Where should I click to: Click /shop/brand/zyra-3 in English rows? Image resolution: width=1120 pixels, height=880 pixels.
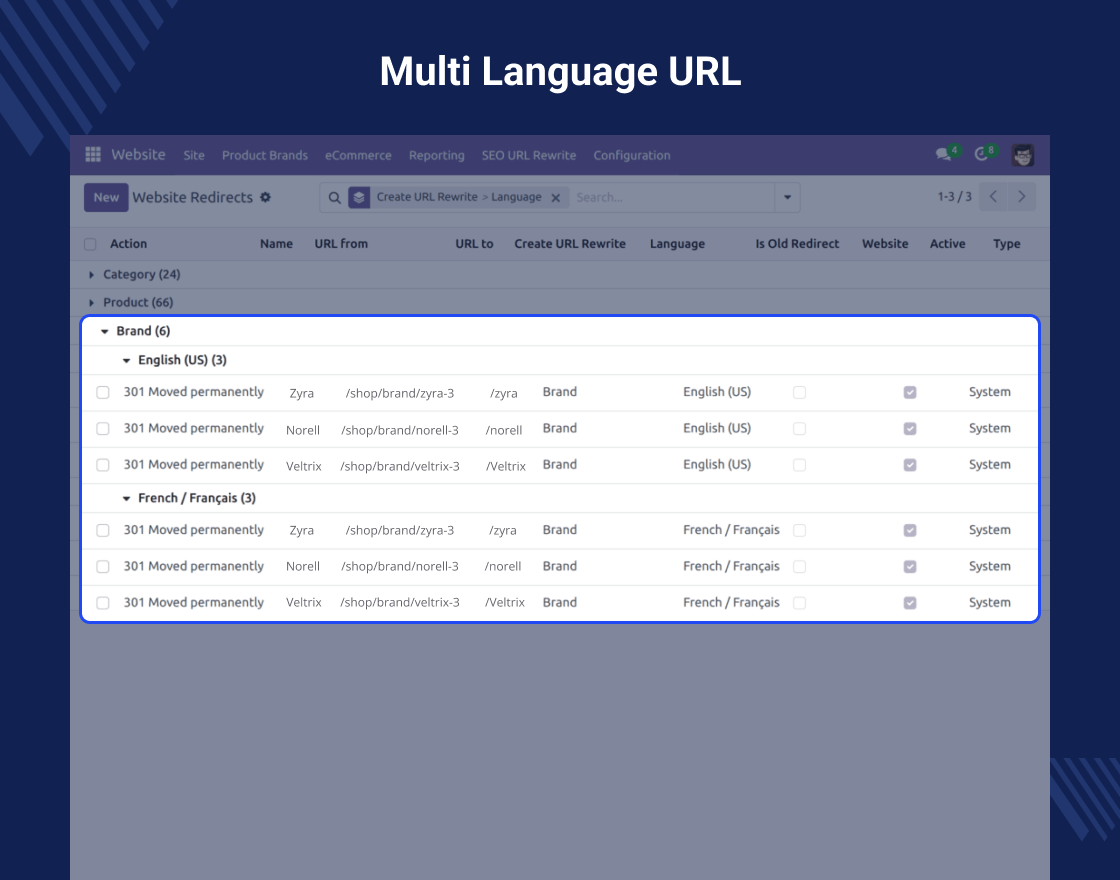(400, 393)
